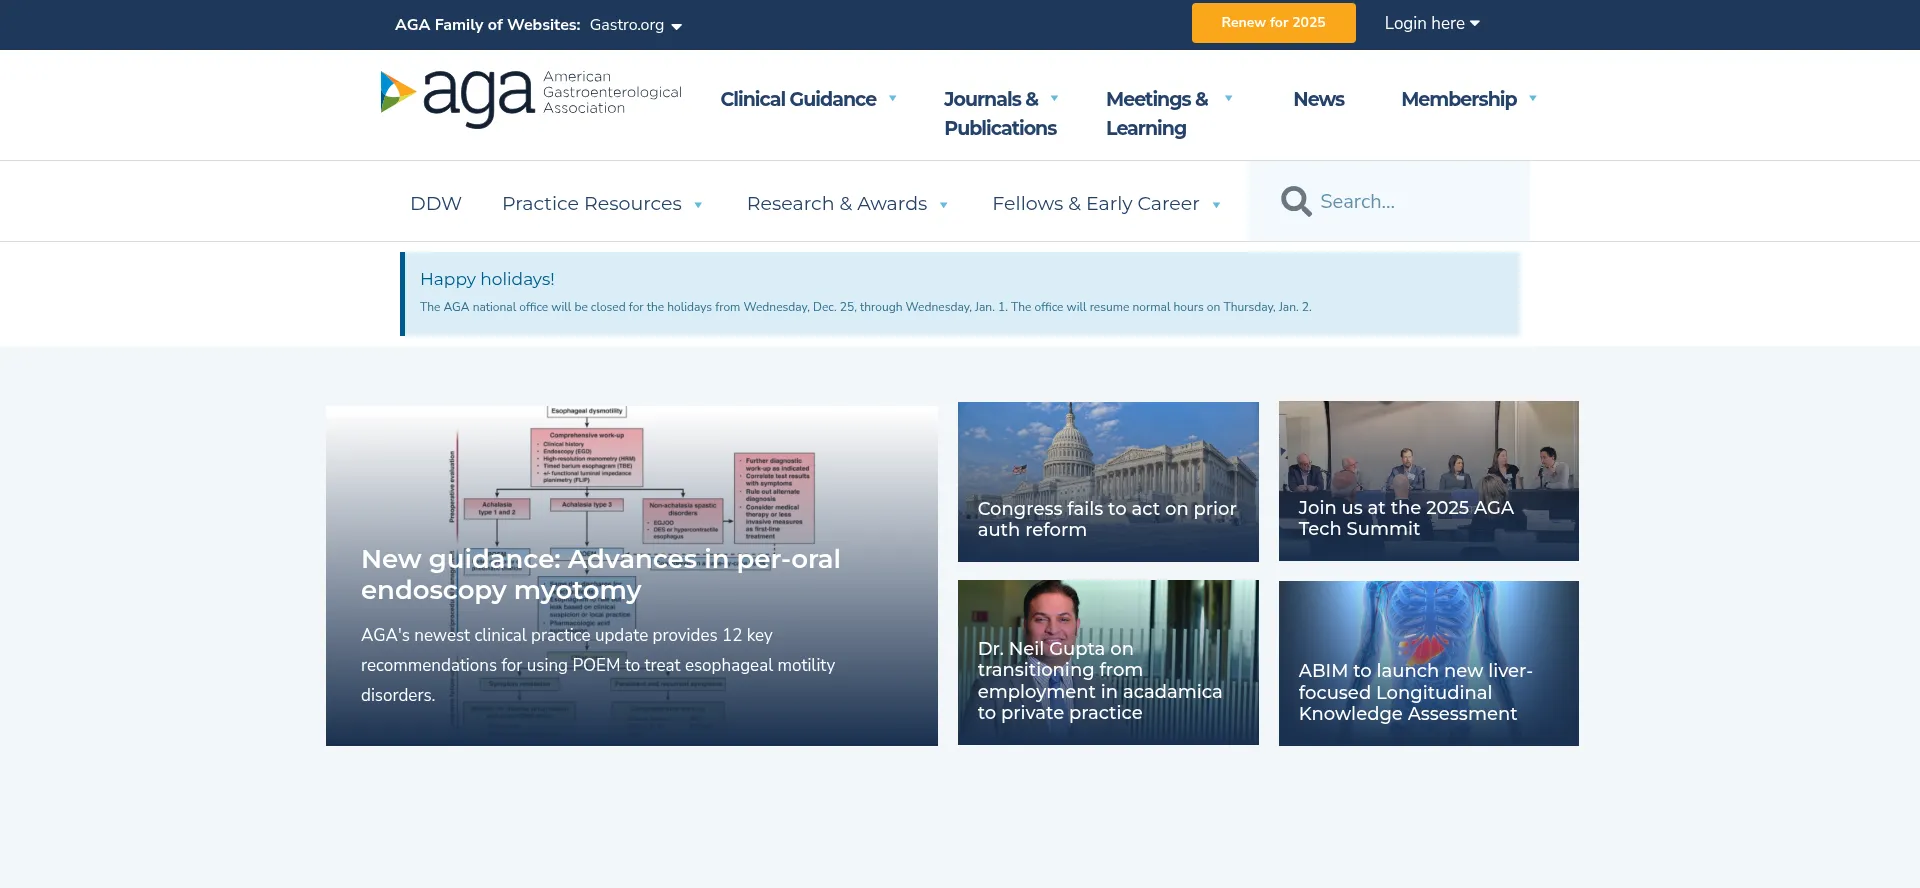The height and width of the screenshot is (888, 1920).
Task: Go to the DDW page
Action: (436, 204)
